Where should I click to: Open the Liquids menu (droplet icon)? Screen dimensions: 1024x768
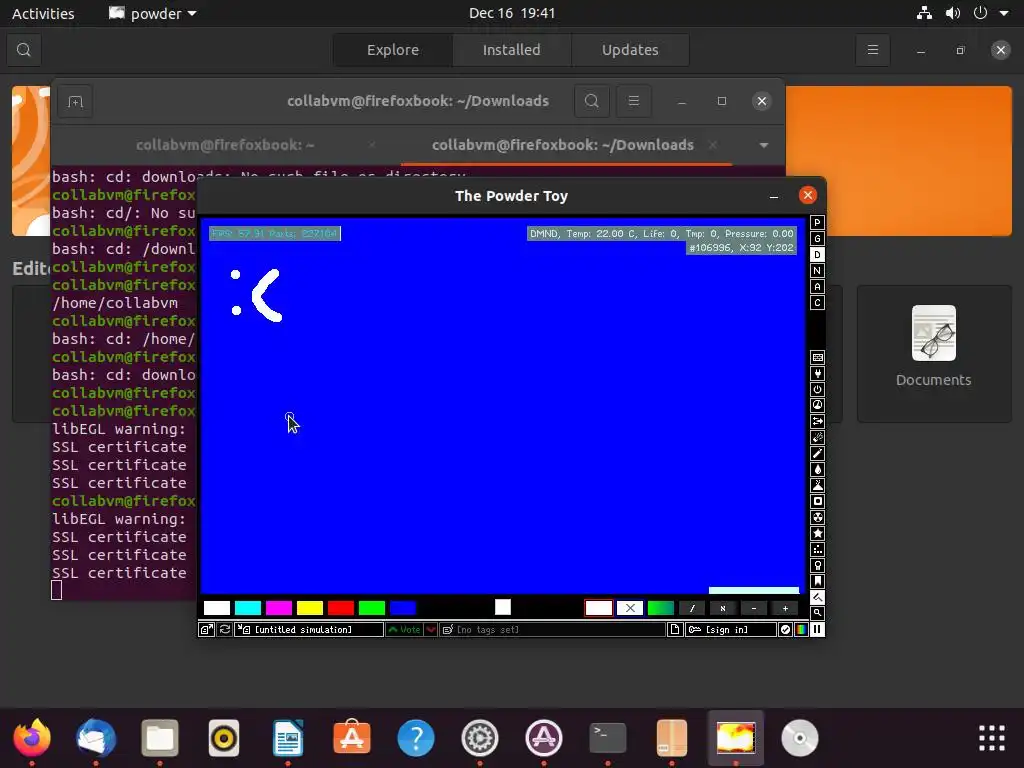(817, 470)
